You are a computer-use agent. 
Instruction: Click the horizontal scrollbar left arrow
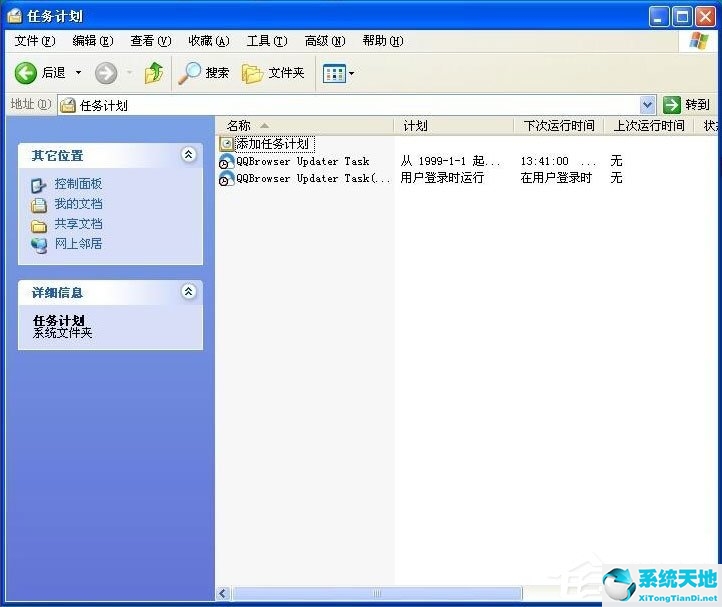223,593
